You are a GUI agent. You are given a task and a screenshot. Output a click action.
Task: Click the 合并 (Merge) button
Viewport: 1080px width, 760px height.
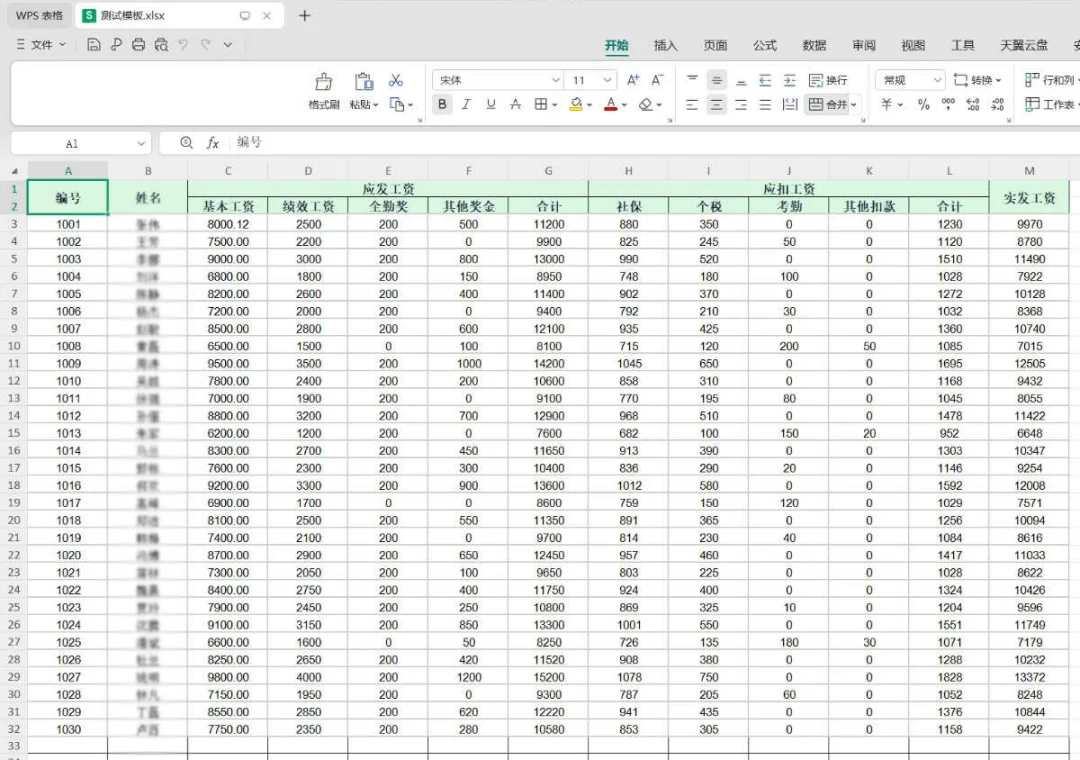(828, 105)
